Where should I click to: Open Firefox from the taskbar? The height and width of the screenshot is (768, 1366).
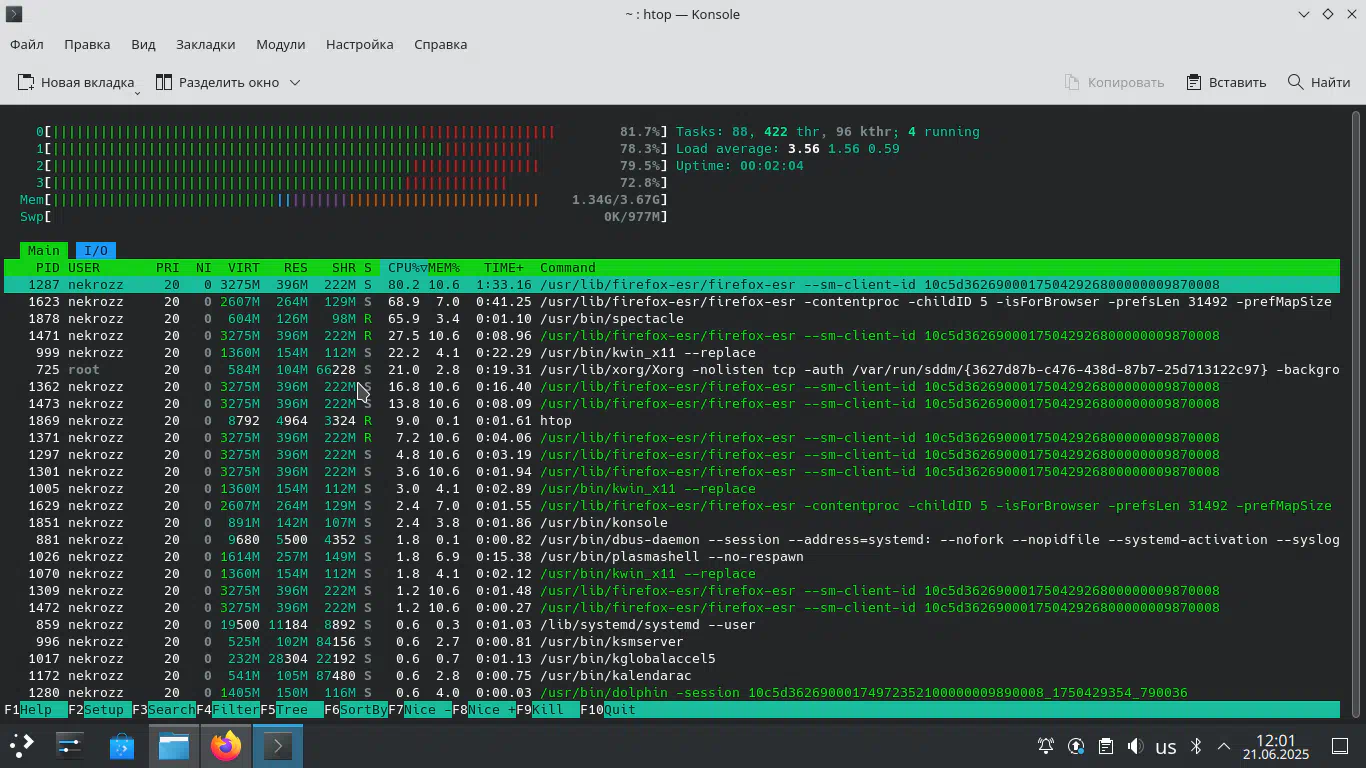point(225,745)
